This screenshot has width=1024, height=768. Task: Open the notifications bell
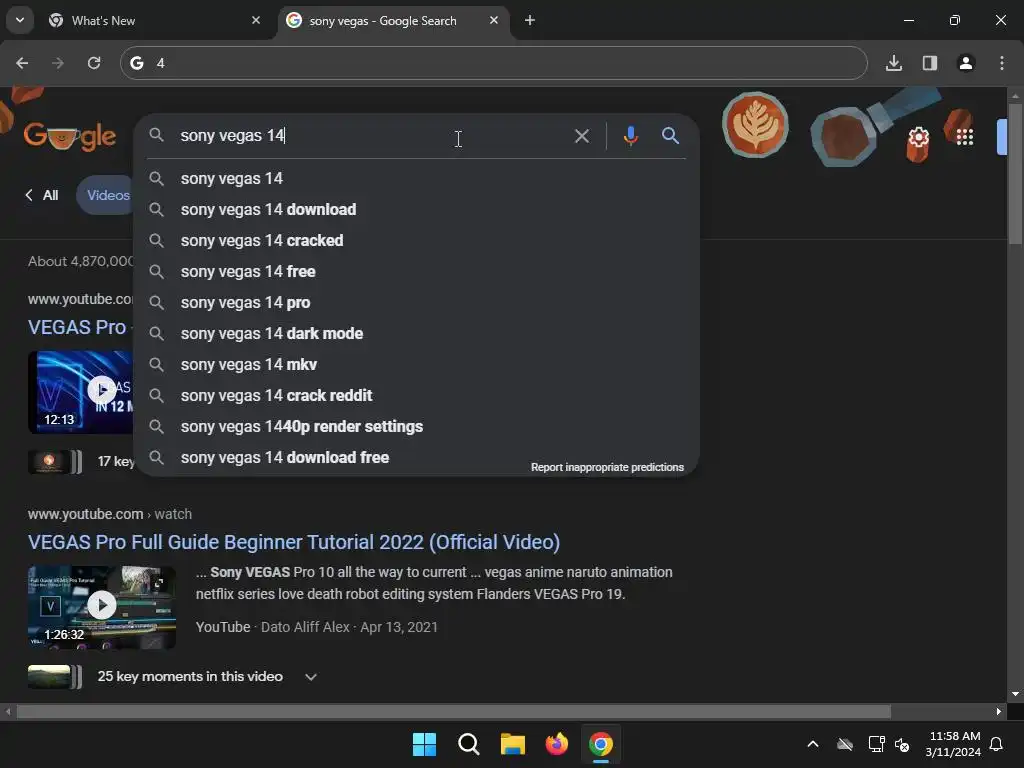(997, 744)
